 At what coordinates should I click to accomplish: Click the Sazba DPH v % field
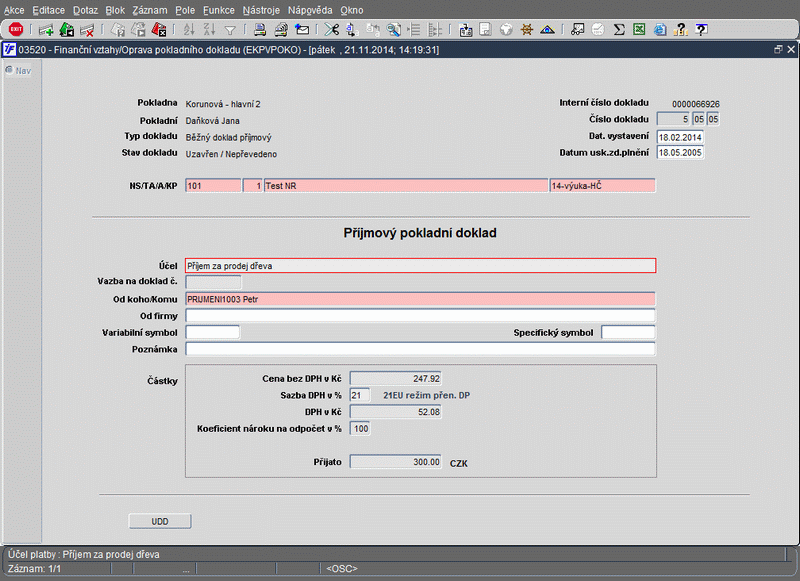click(360, 395)
